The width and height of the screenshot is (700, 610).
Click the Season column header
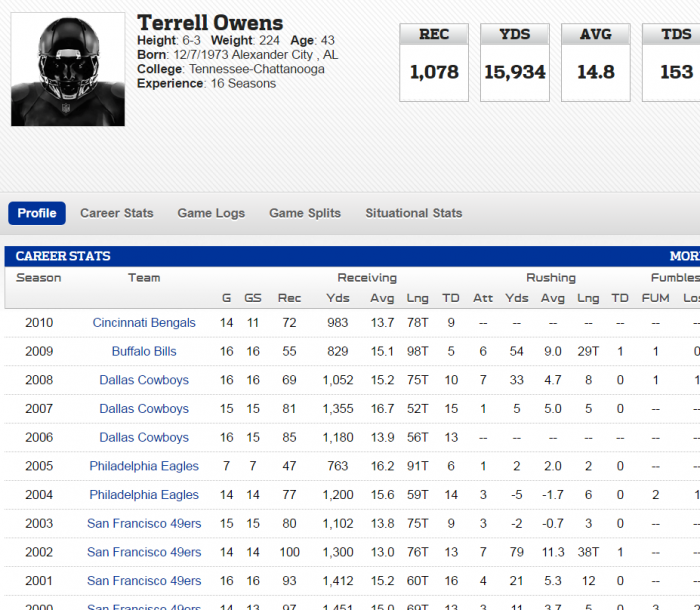point(38,278)
